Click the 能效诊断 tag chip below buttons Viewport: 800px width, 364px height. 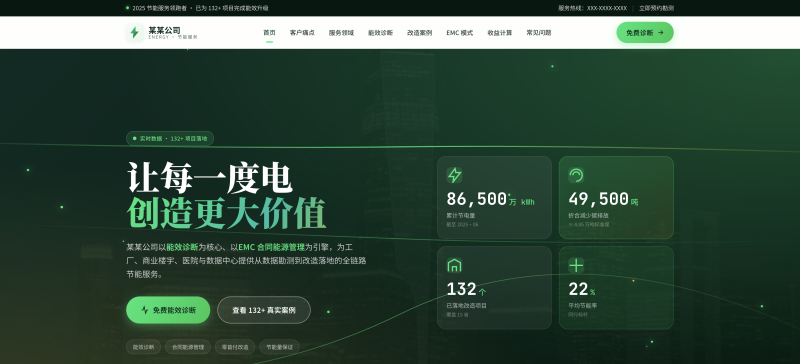[143, 347]
